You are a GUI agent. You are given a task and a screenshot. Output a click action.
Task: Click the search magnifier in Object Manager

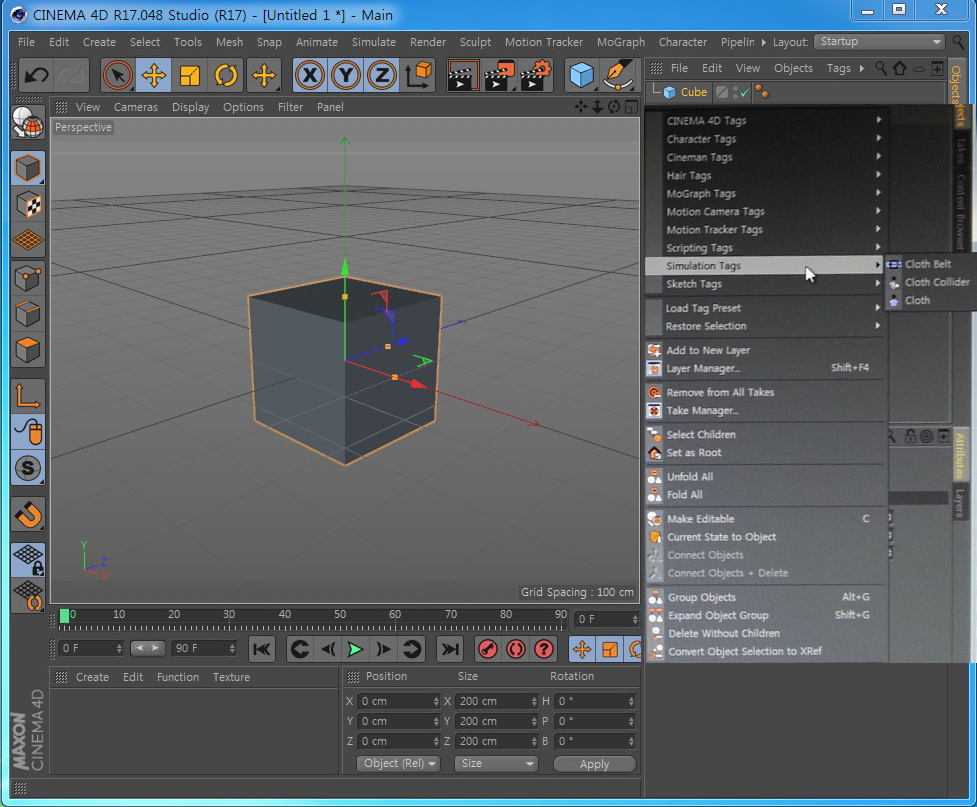pyautogui.click(x=881, y=68)
